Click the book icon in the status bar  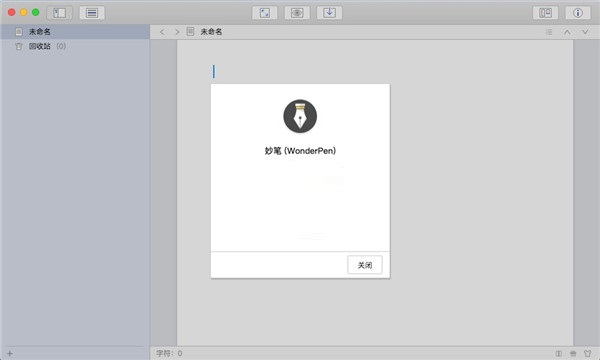pos(559,353)
